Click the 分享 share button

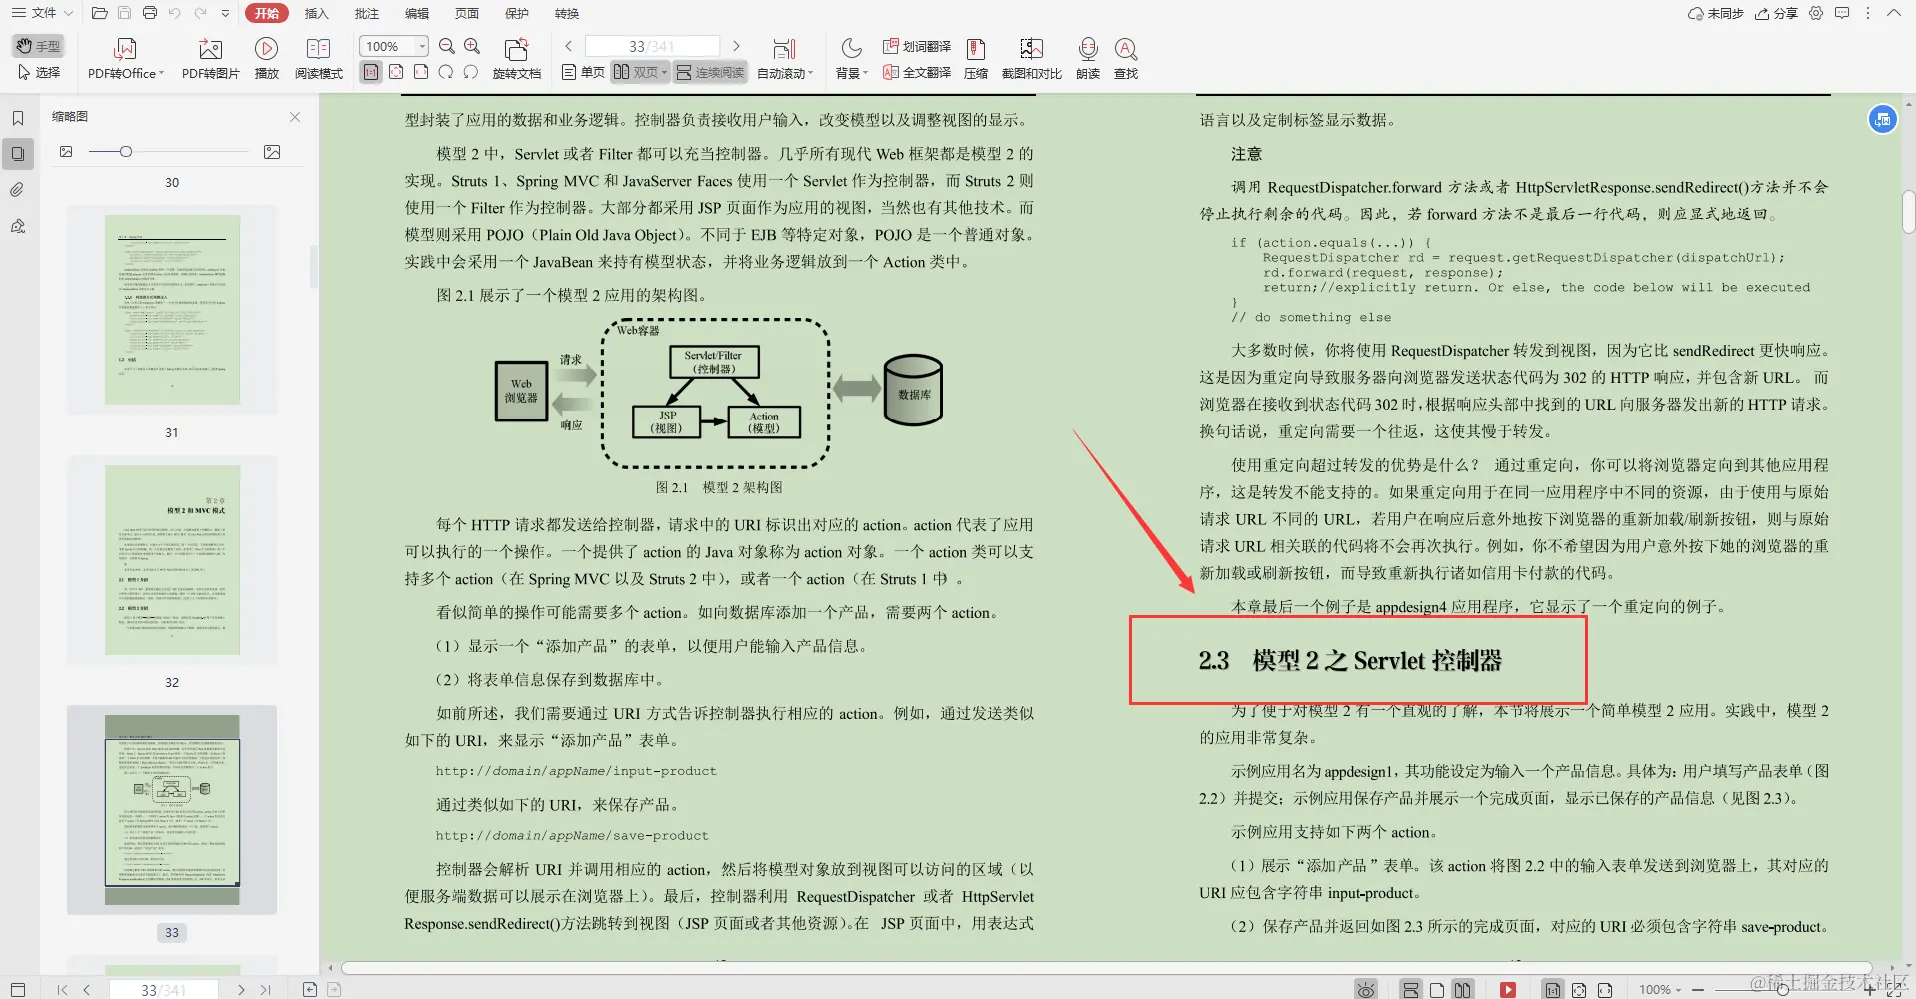coord(1777,13)
